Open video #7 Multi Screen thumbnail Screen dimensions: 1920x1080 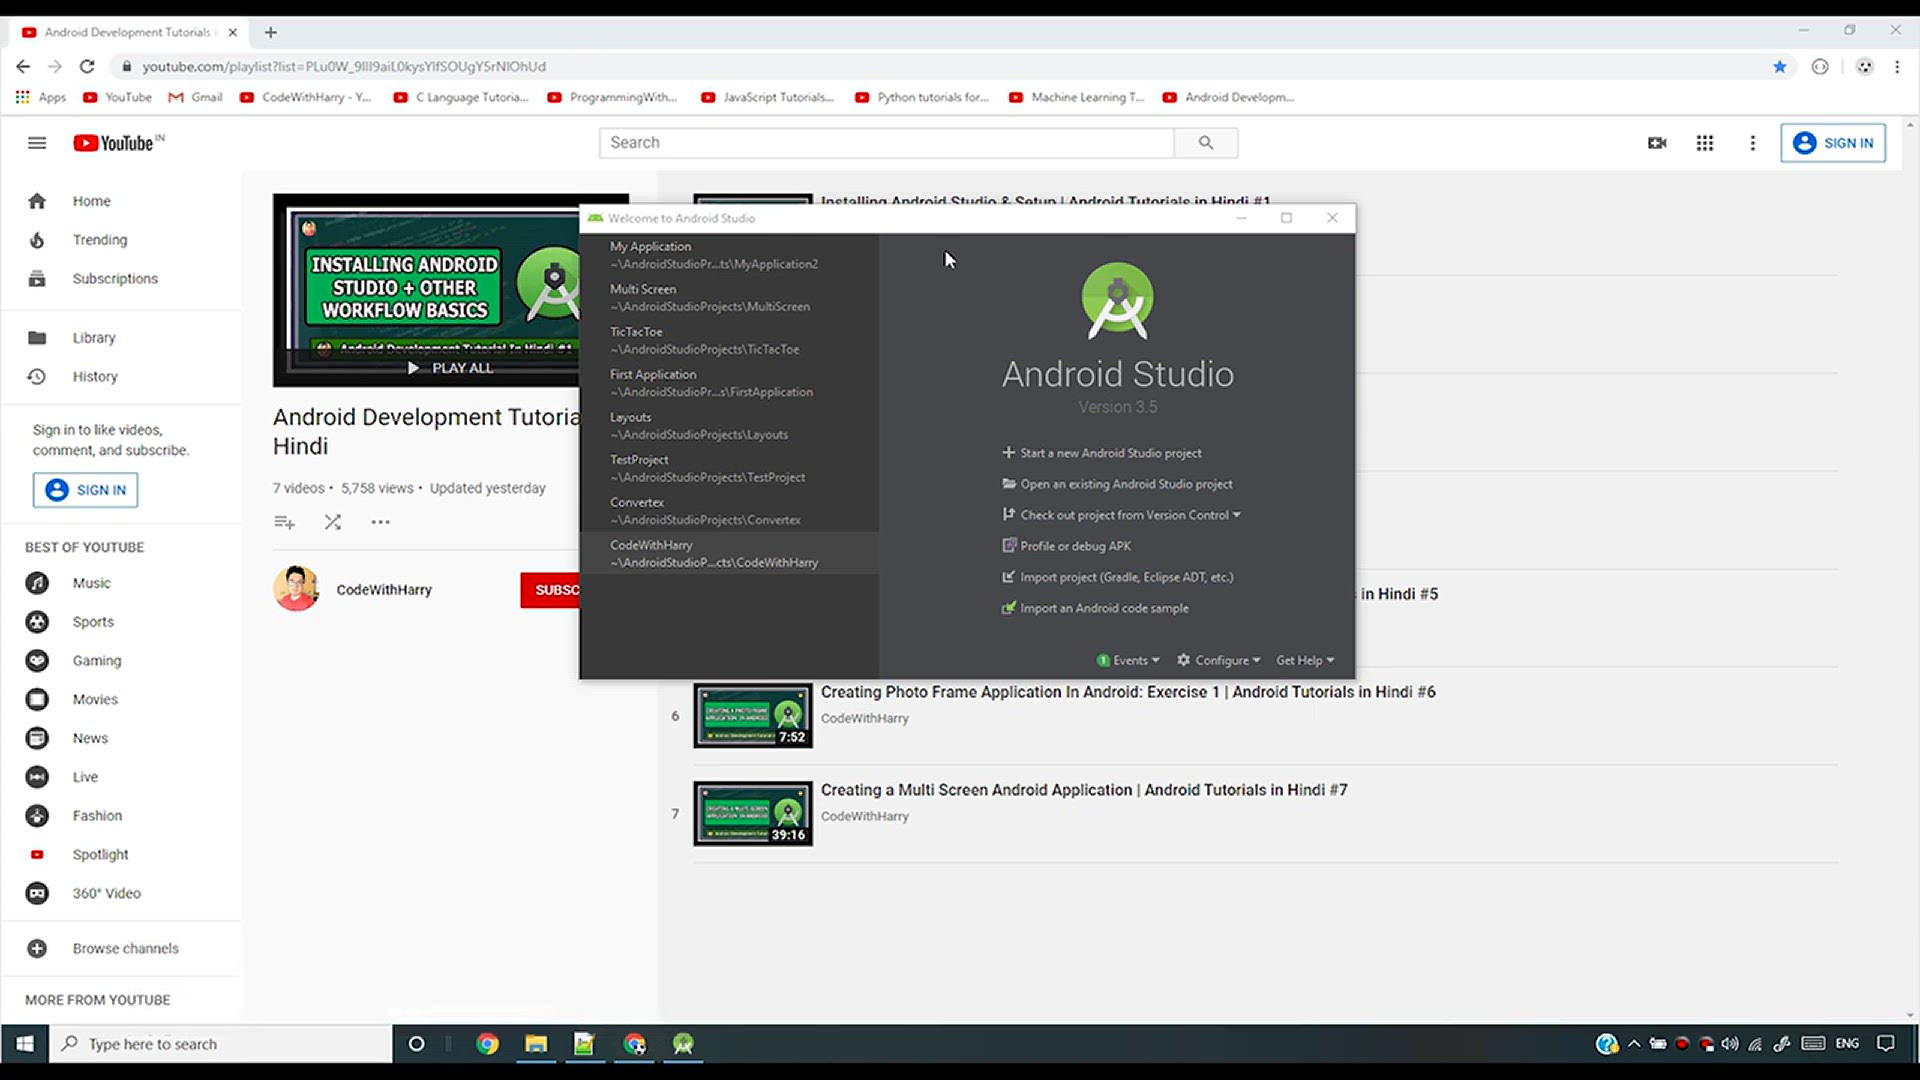[753, 814]
